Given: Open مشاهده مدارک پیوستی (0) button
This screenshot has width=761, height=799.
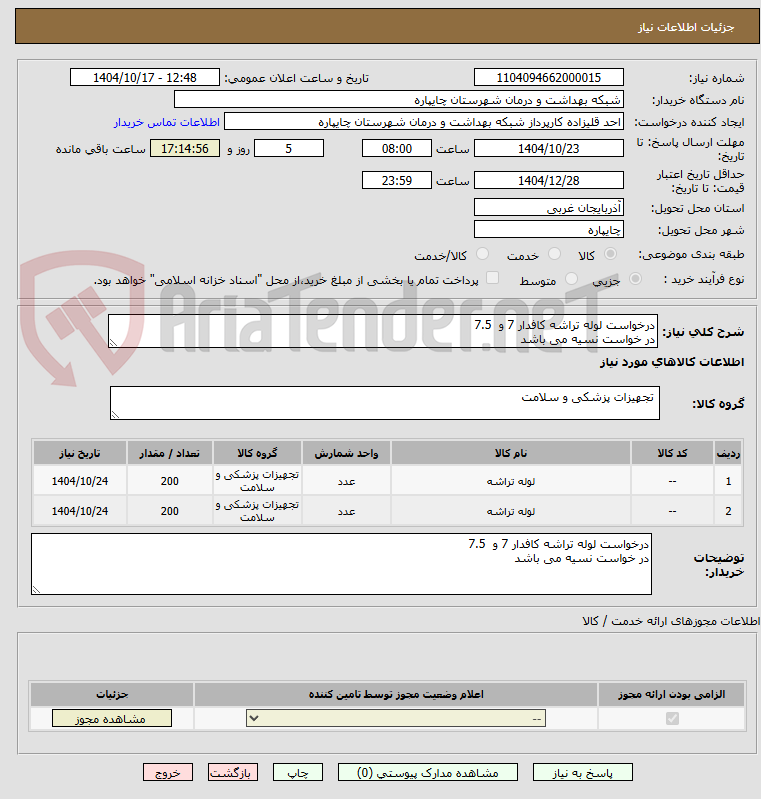Looking at the screenshot, I should [x=428, y=773].
